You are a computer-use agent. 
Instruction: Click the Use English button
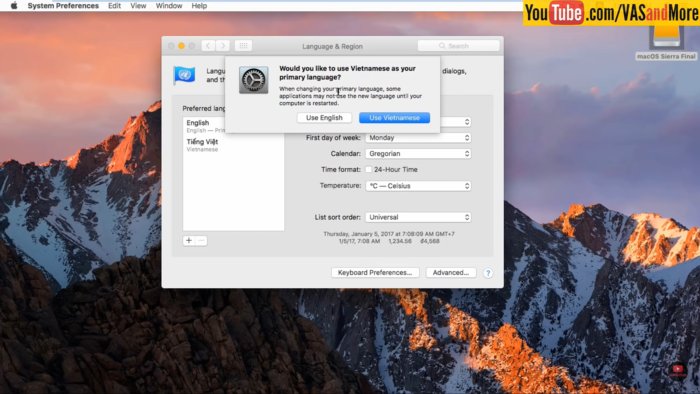(324, 118)
